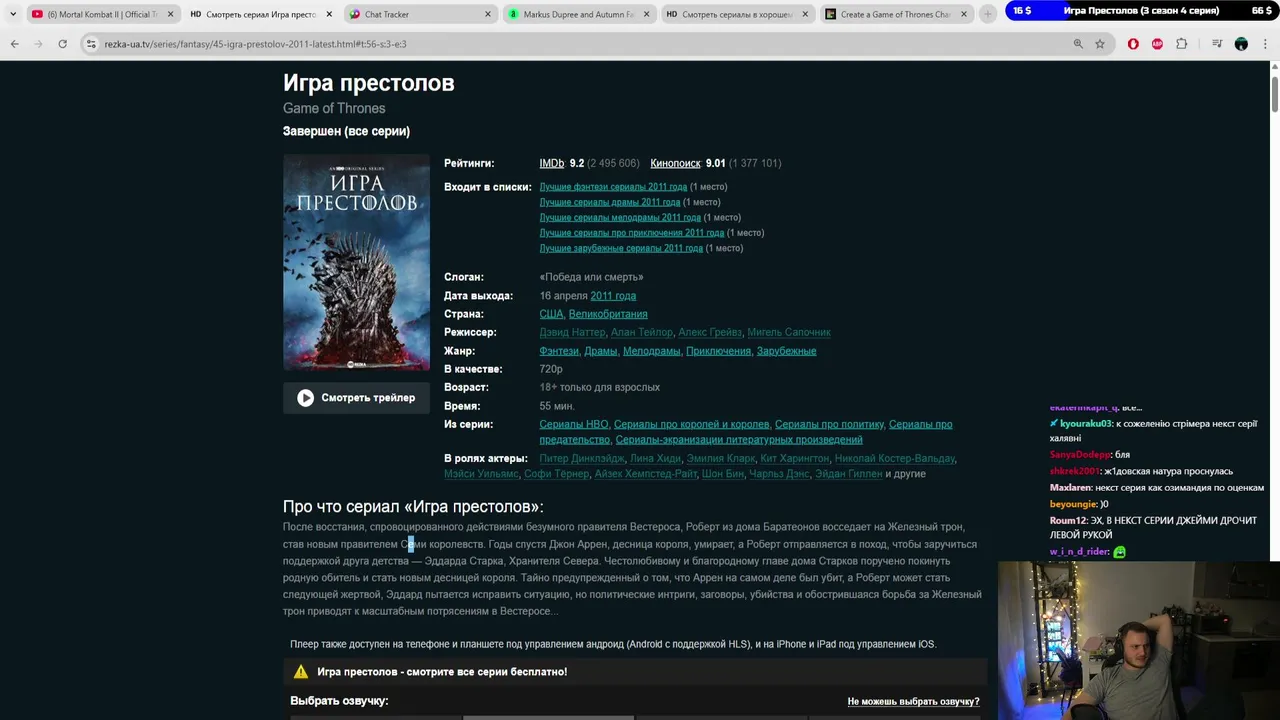Click the Приключения genre link
This screenshot has width=1280, height=720.
(x=719, y=351)
